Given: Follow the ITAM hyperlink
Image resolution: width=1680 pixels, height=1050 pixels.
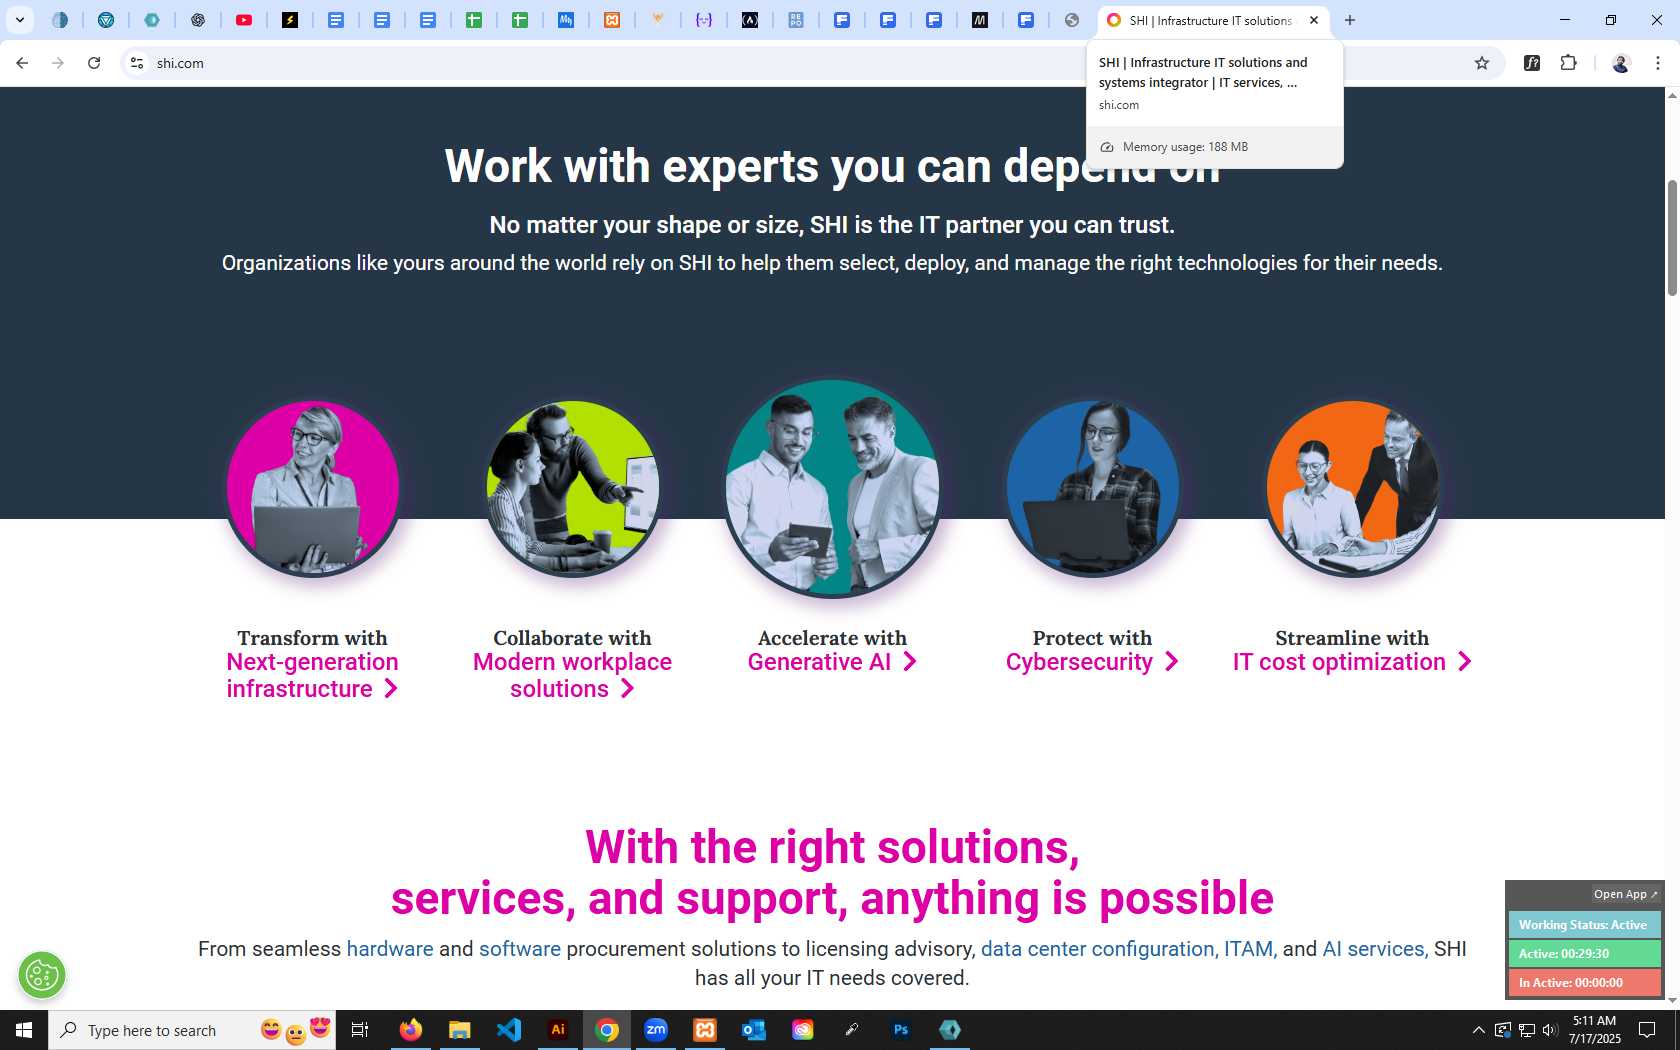Looking at the screenshot, I should click(1249, 949).
